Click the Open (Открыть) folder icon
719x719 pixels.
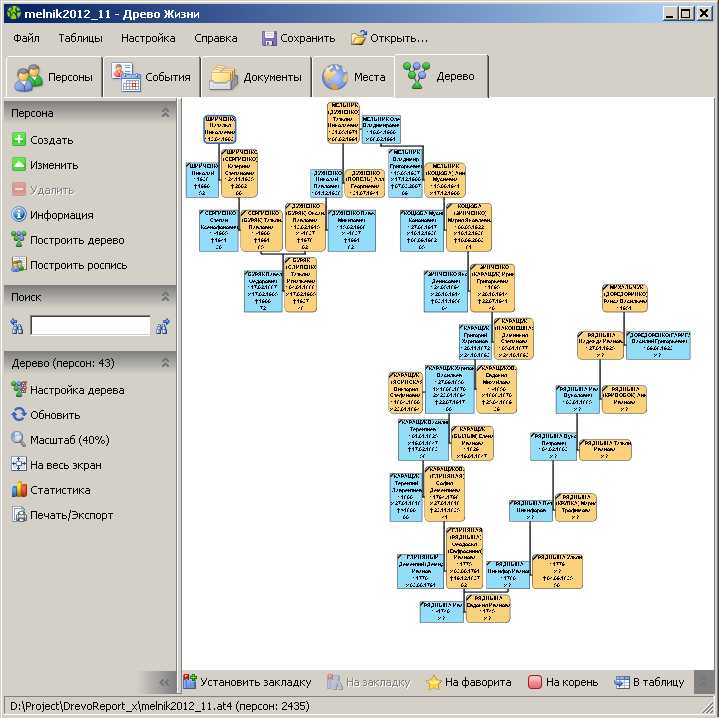(x=359, y=38)
